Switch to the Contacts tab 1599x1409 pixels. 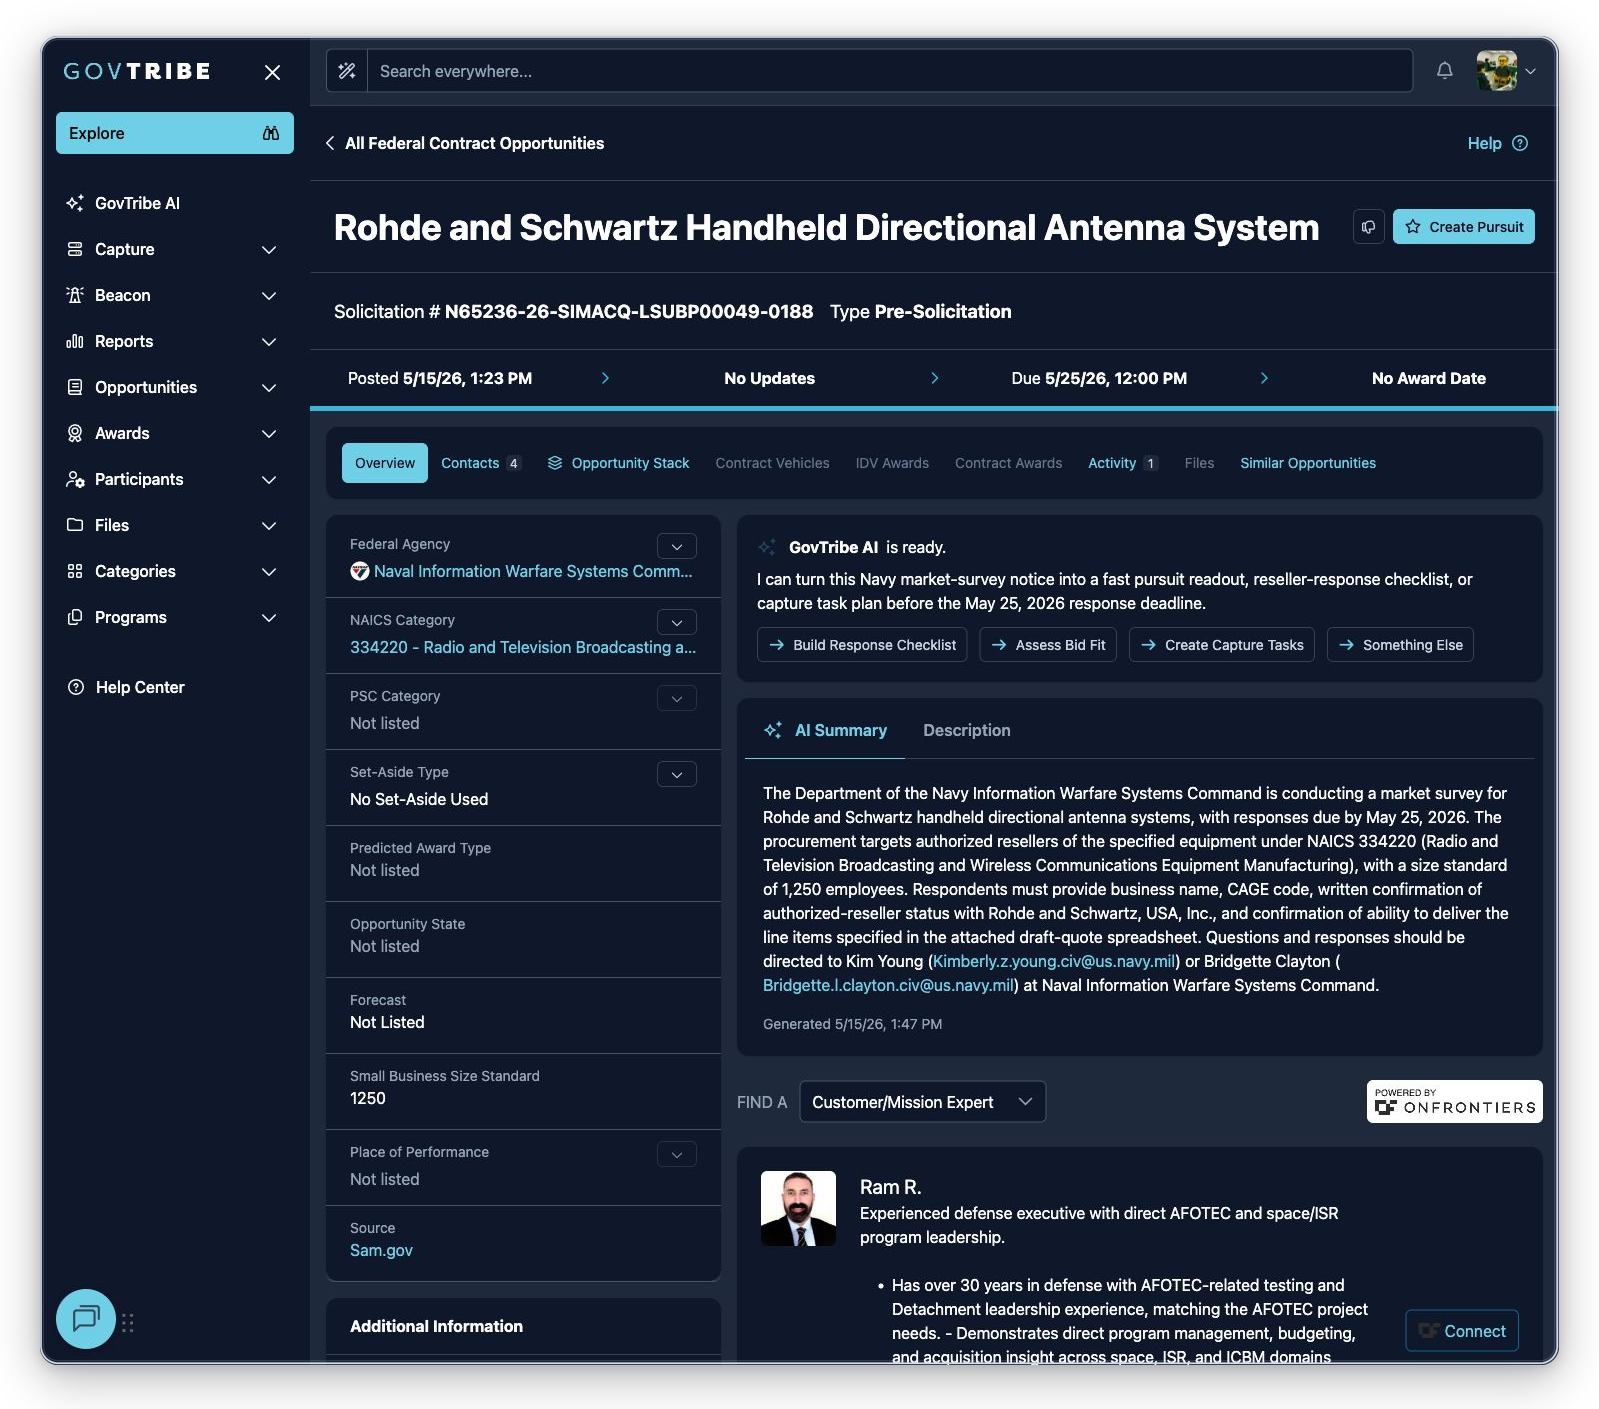(x=480, y=463)
